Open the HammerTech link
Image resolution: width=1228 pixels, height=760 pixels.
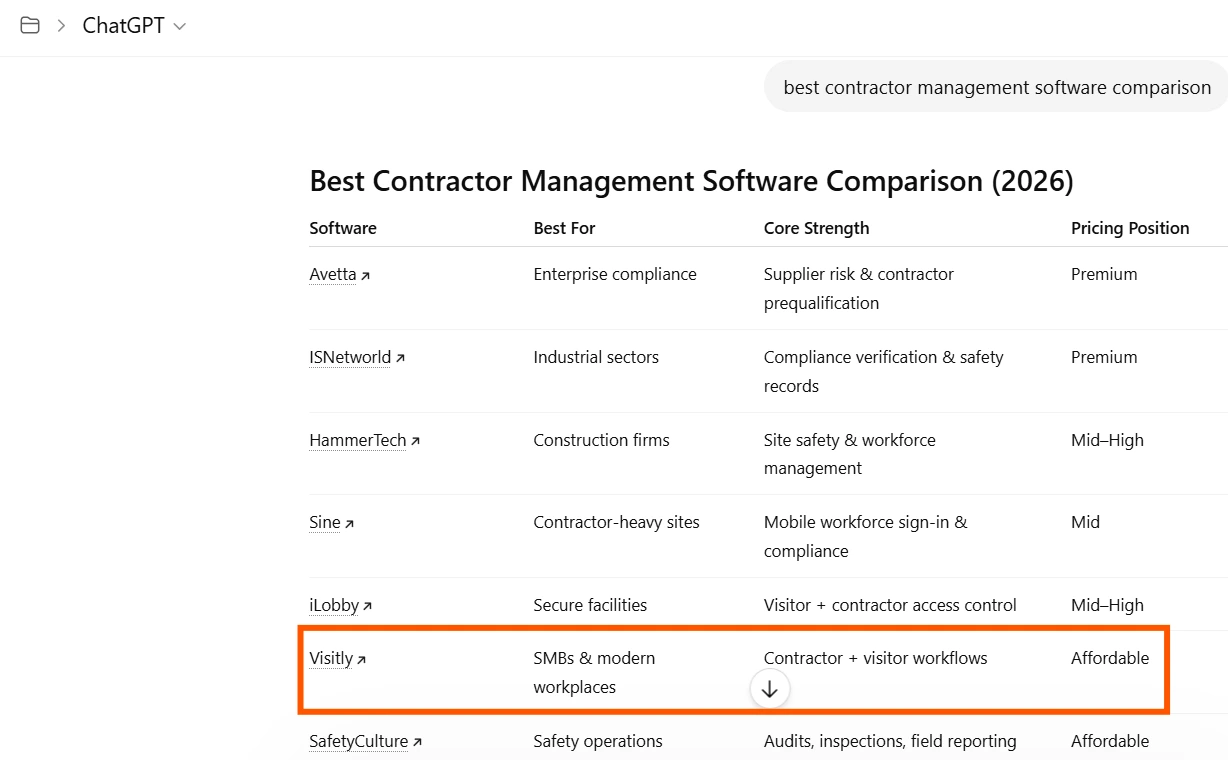coord(358,440)
